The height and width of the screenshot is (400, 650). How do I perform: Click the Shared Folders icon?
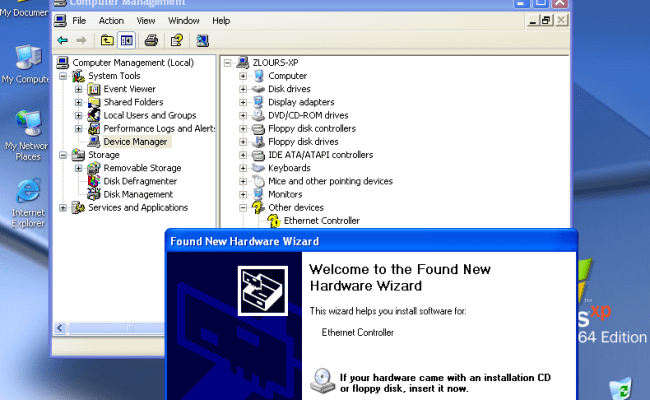coord(94,102)
